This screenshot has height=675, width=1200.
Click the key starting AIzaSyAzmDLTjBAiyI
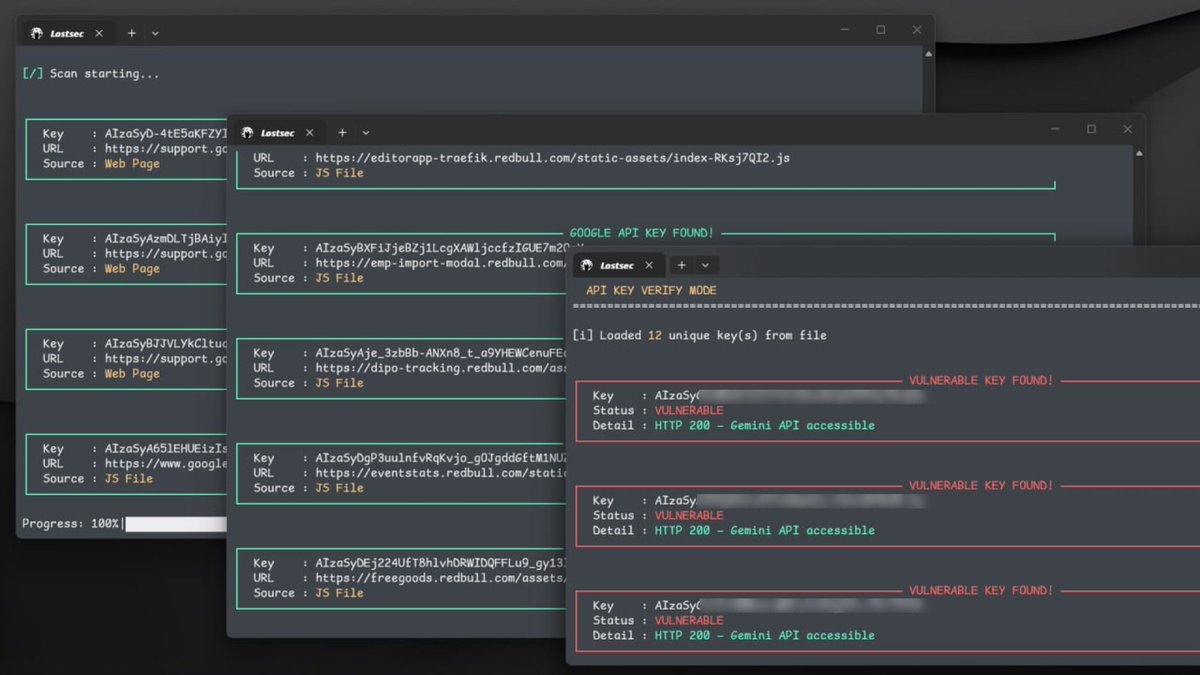click(166, 239)
